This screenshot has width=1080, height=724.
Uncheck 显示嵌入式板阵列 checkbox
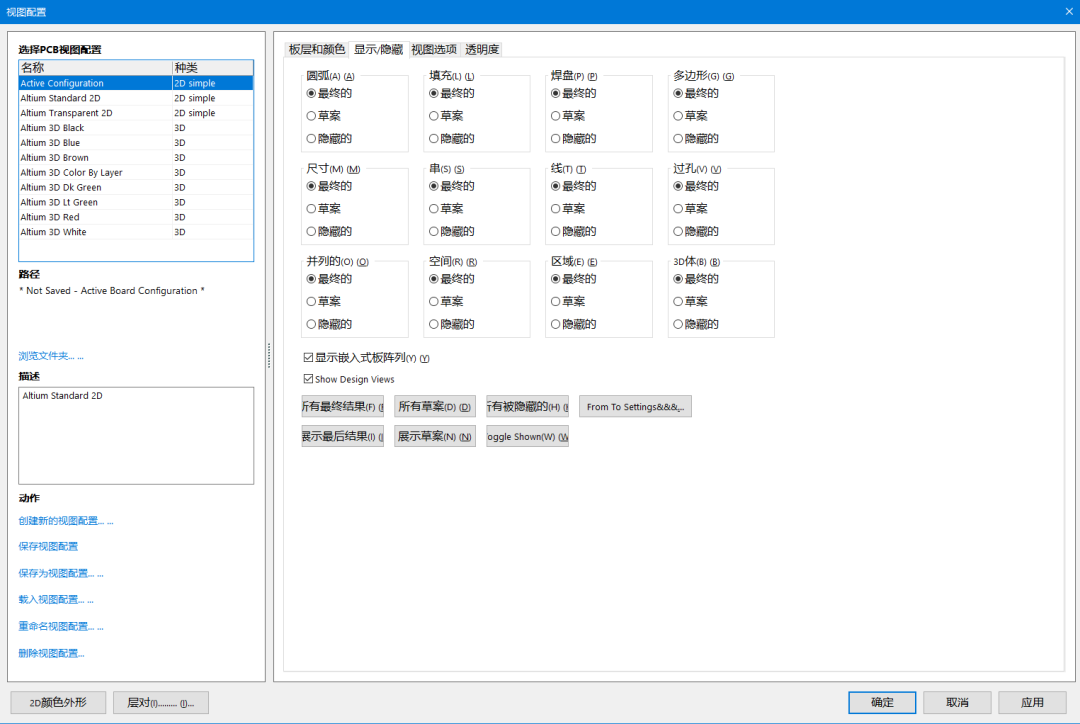(x=309, y=357)
